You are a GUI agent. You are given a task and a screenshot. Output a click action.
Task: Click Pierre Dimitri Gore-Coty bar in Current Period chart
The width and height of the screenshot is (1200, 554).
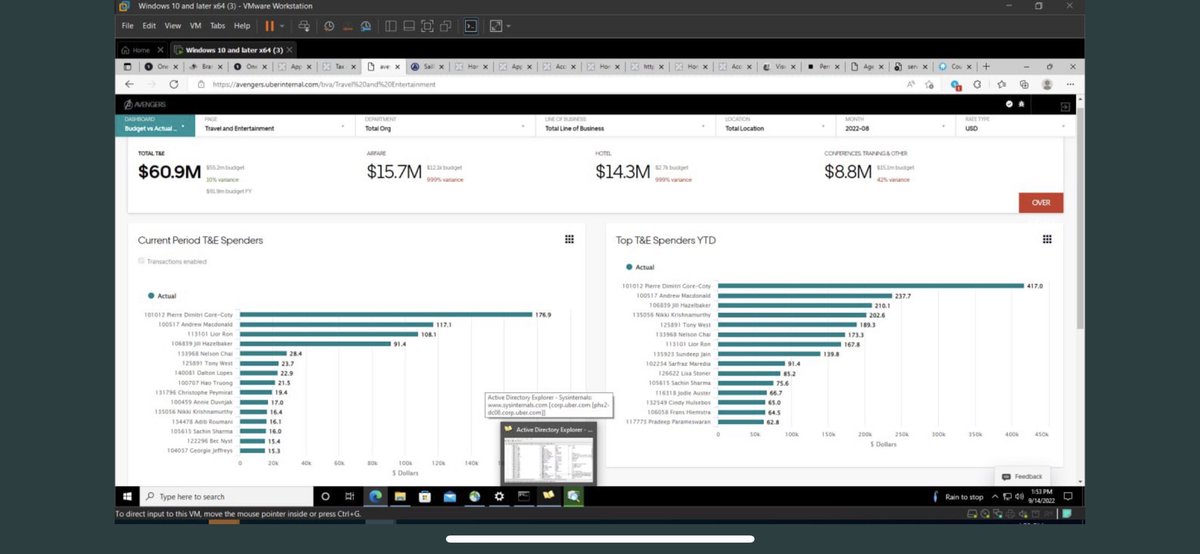click(386, 314)
